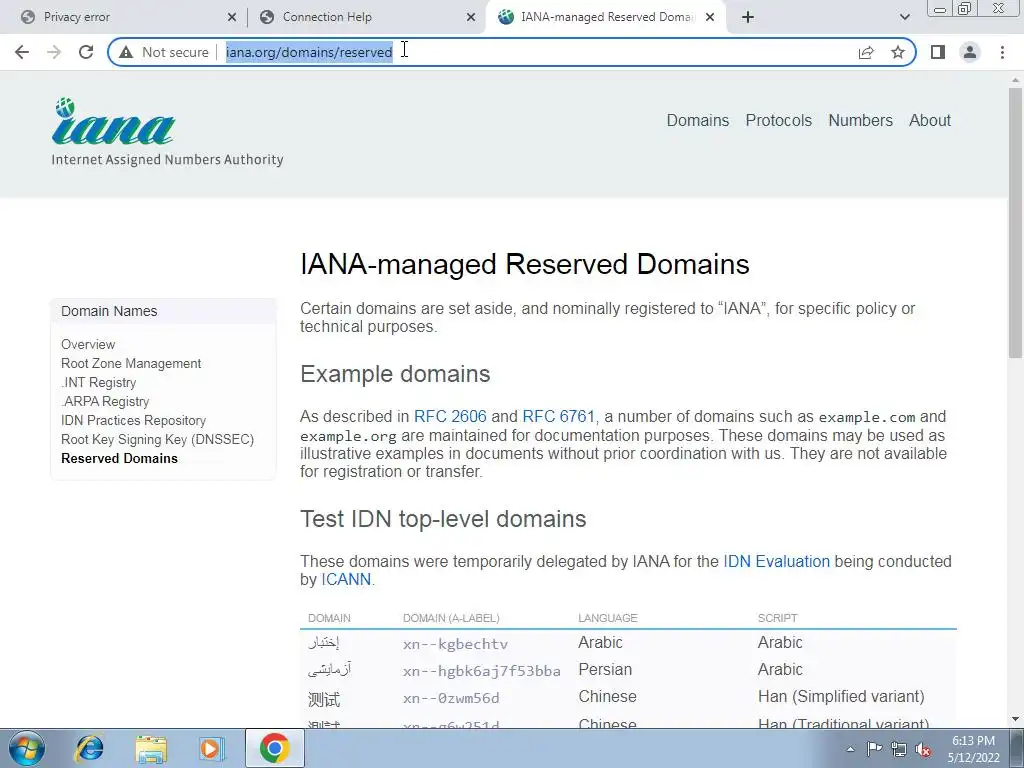Go to Root Zone Management

tap(131, 363)
